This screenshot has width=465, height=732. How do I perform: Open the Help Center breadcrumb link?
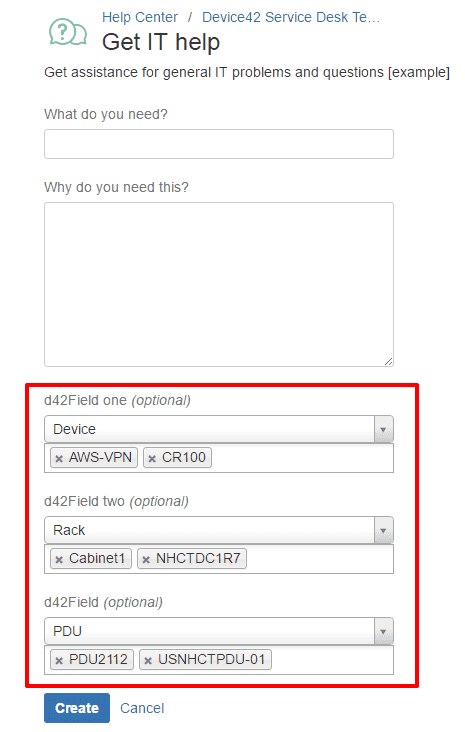pyautogui.click(x=140, y=17)
